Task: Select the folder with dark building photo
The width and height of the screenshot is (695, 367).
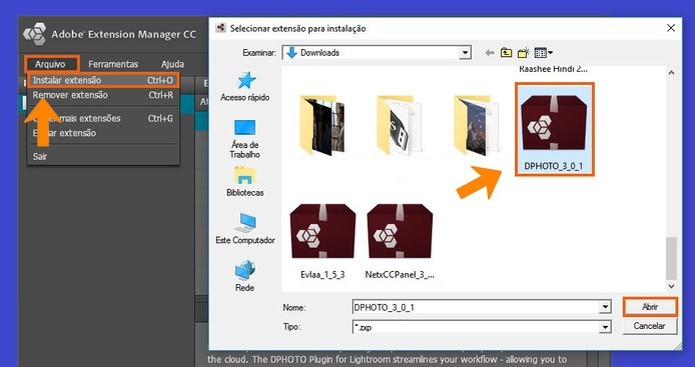Action: 323,125
